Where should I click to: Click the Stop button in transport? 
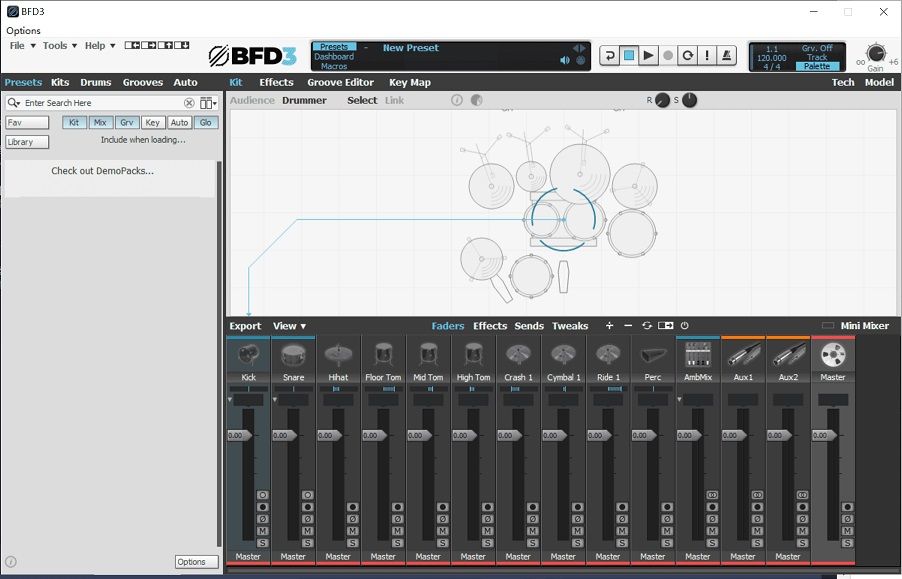(x=629, y=55)
